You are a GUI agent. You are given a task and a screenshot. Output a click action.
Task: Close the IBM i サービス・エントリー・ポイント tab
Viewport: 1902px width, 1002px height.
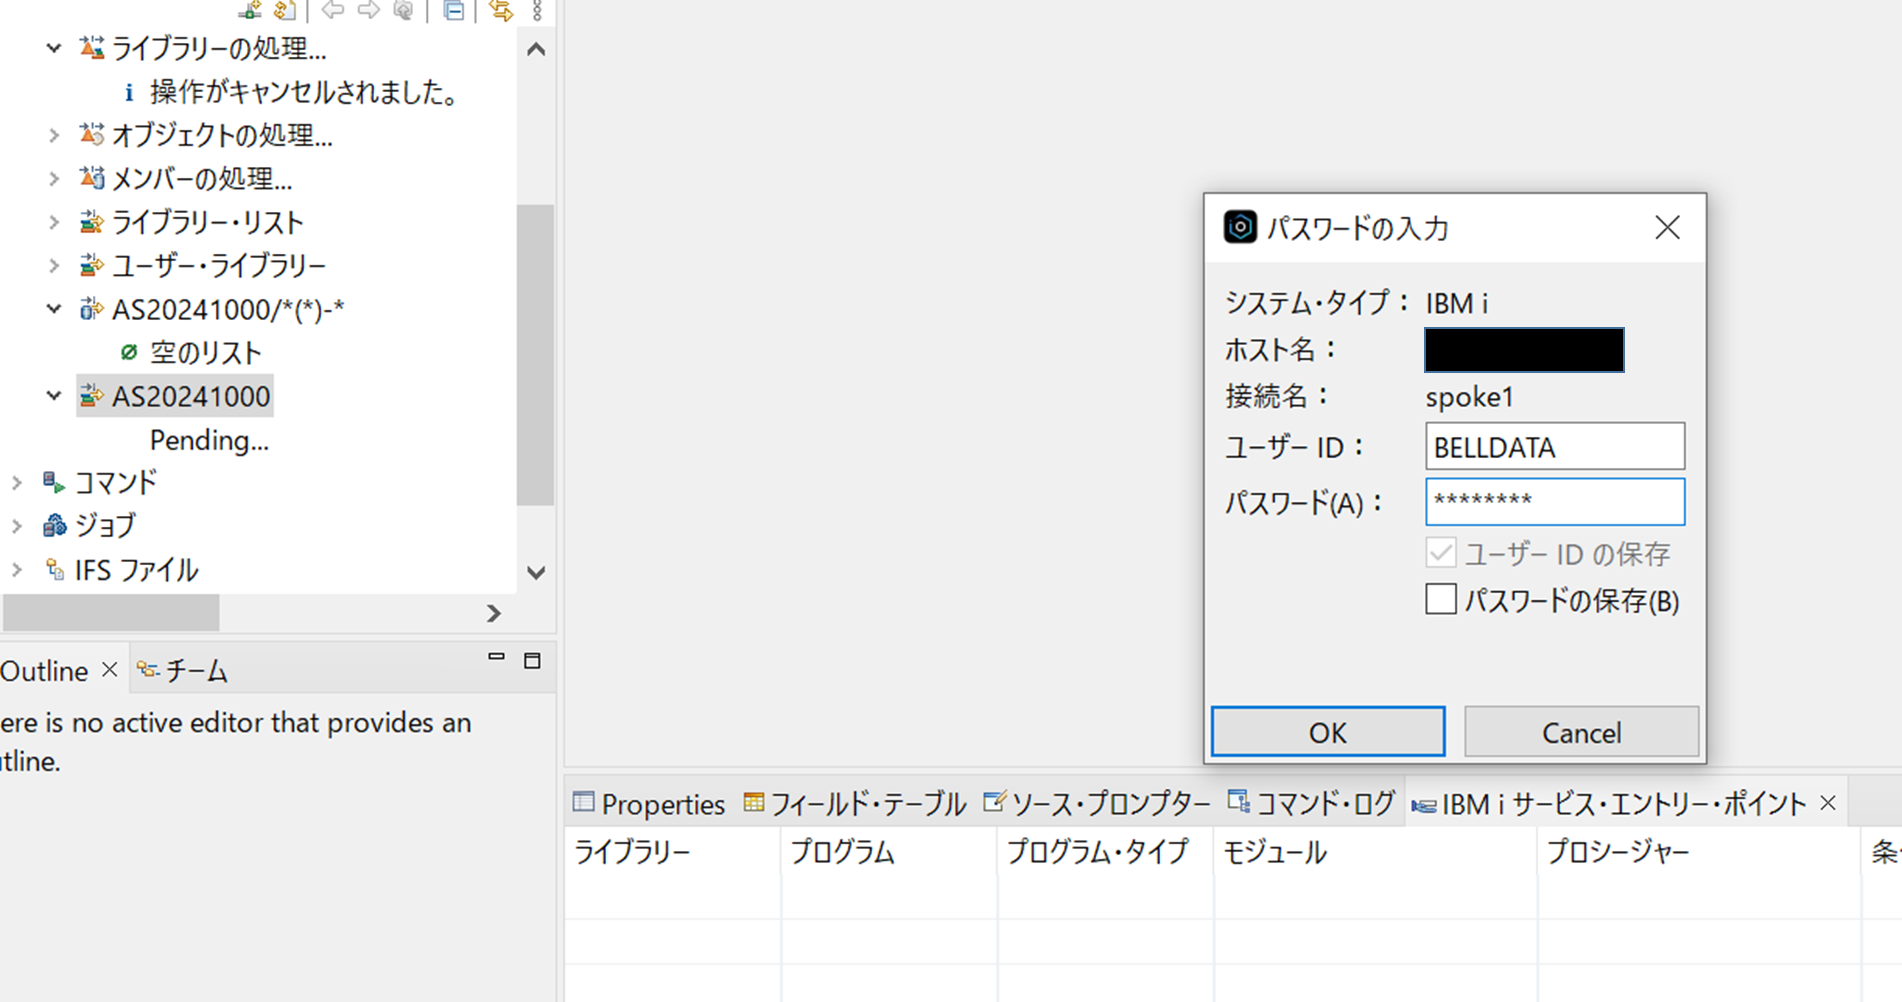point(1828,803)
